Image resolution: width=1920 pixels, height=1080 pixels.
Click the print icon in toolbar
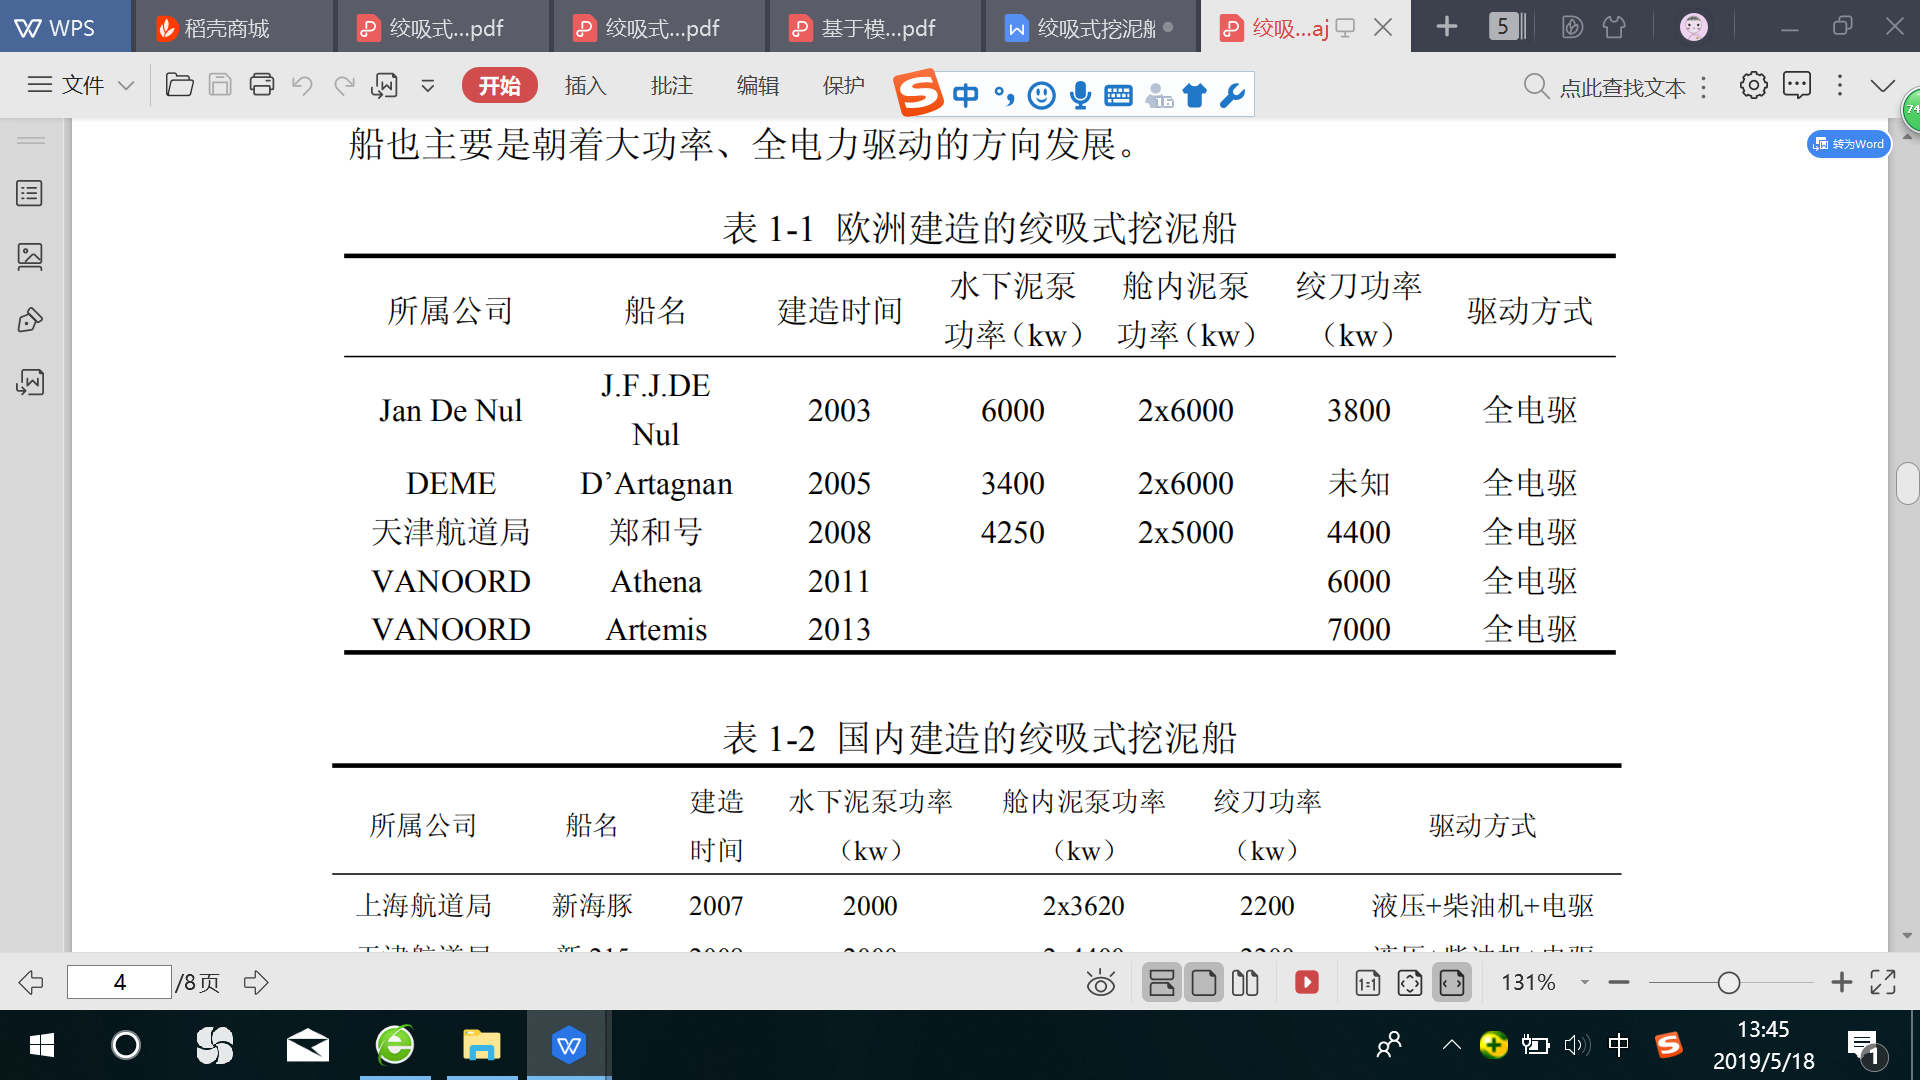pyautogui.click(x=262, y=85)
